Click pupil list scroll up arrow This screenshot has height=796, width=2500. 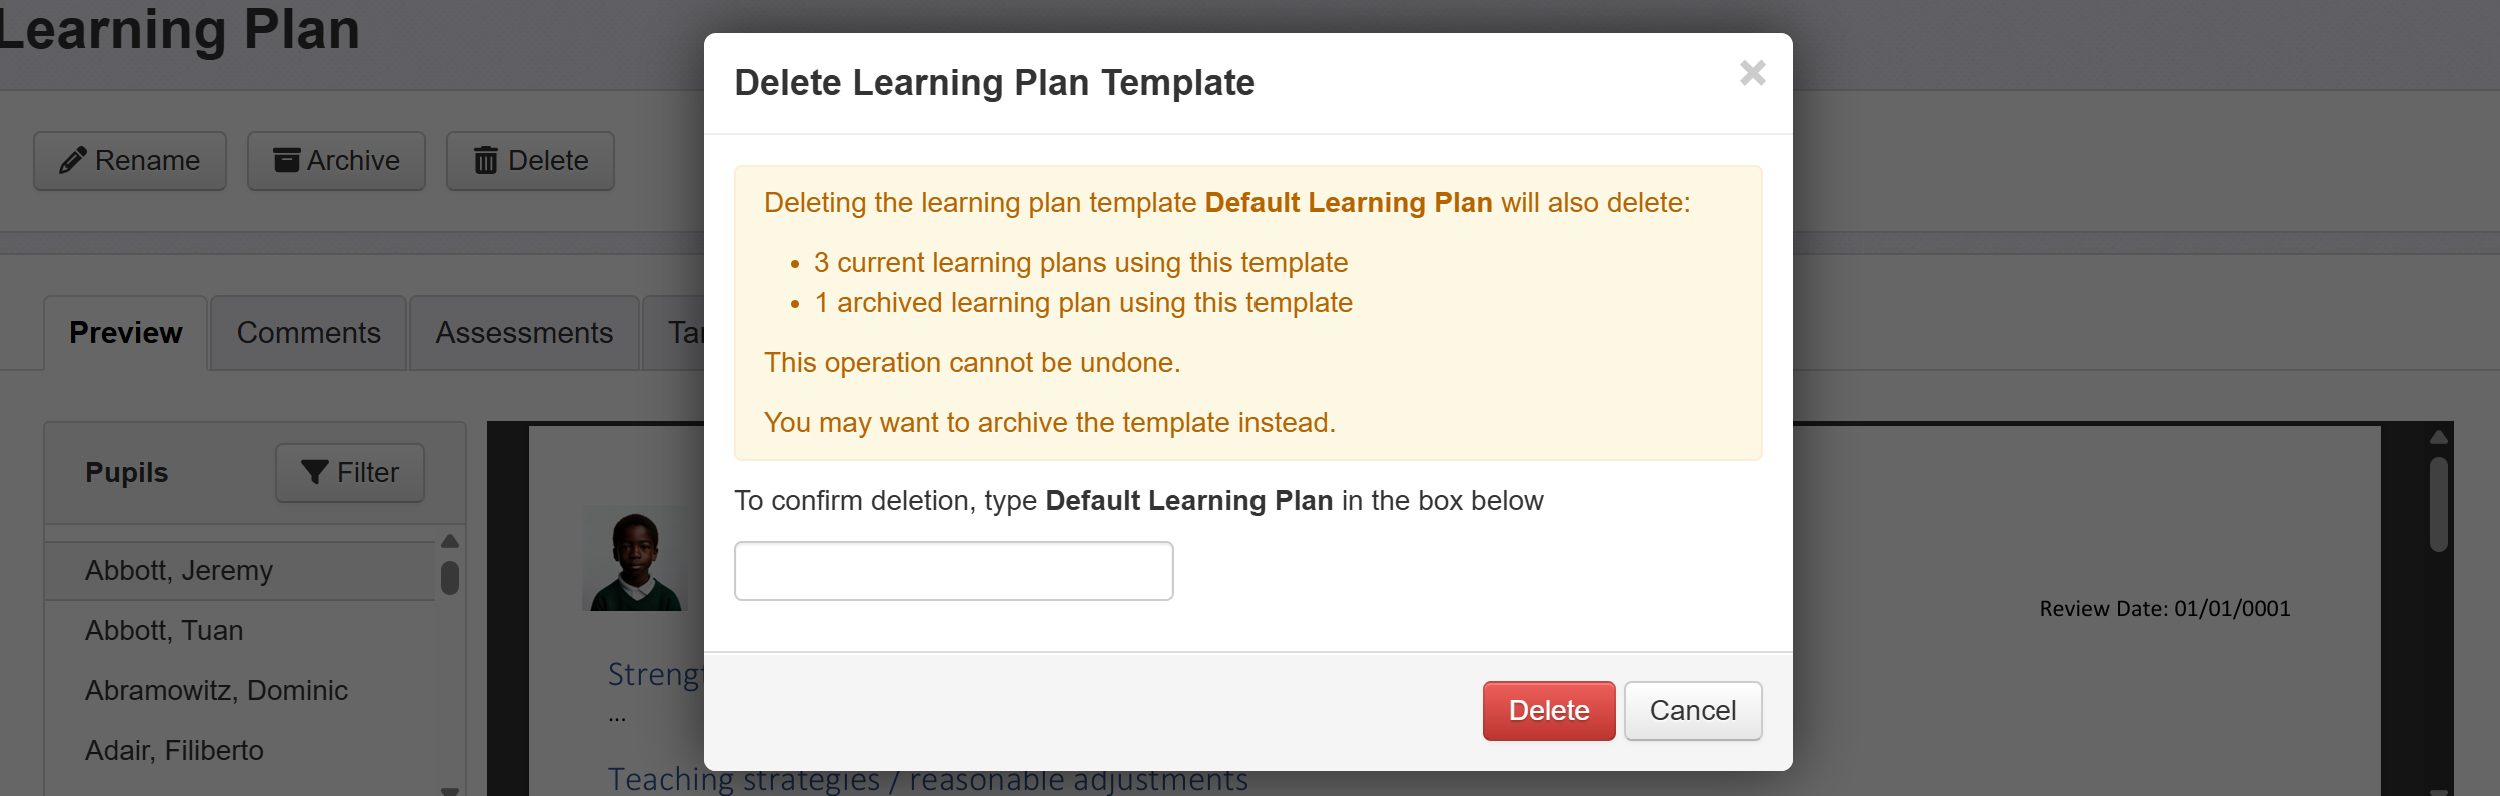[x=450, y=541]
